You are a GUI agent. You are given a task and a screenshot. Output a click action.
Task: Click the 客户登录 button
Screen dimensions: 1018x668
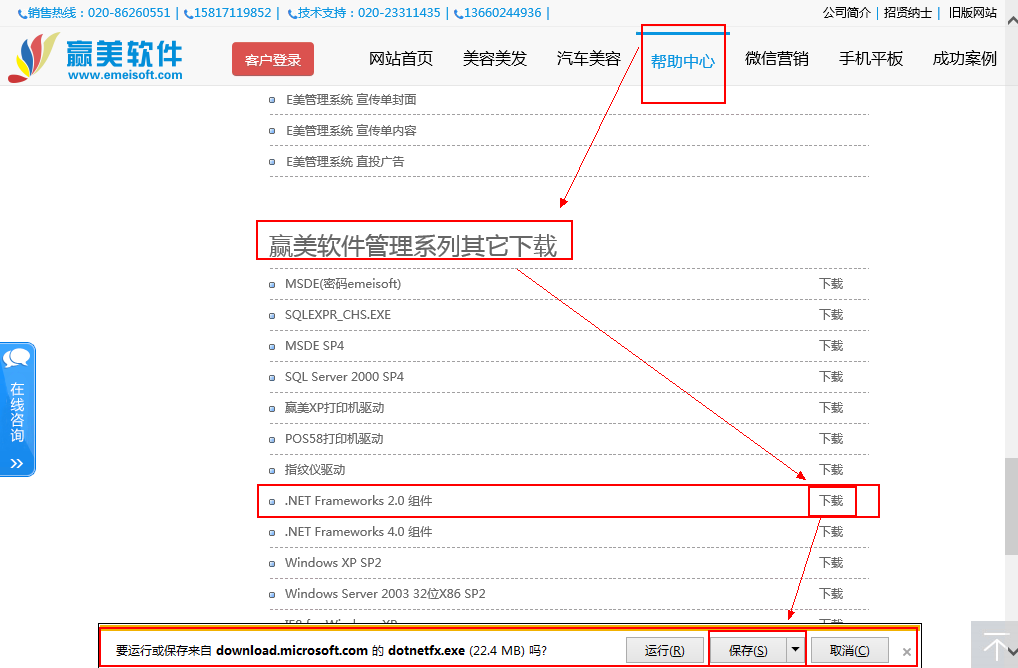point(273,60)
